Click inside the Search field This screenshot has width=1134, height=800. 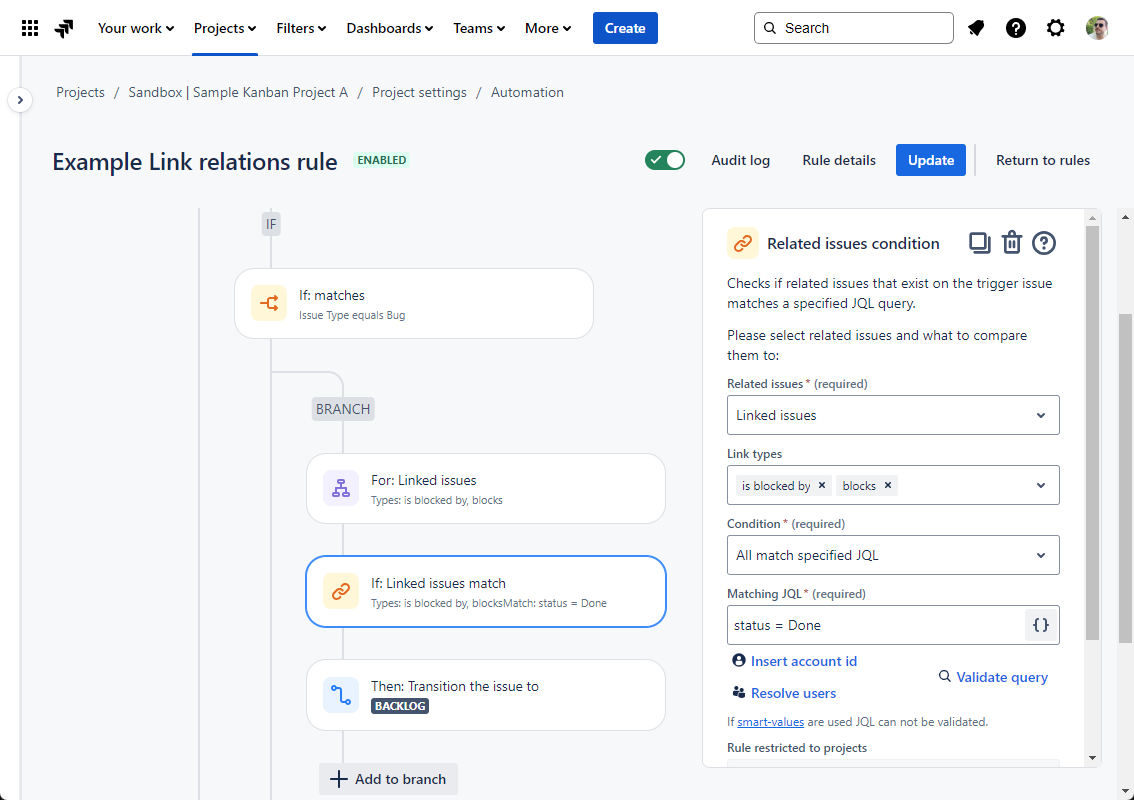[853, 27]
